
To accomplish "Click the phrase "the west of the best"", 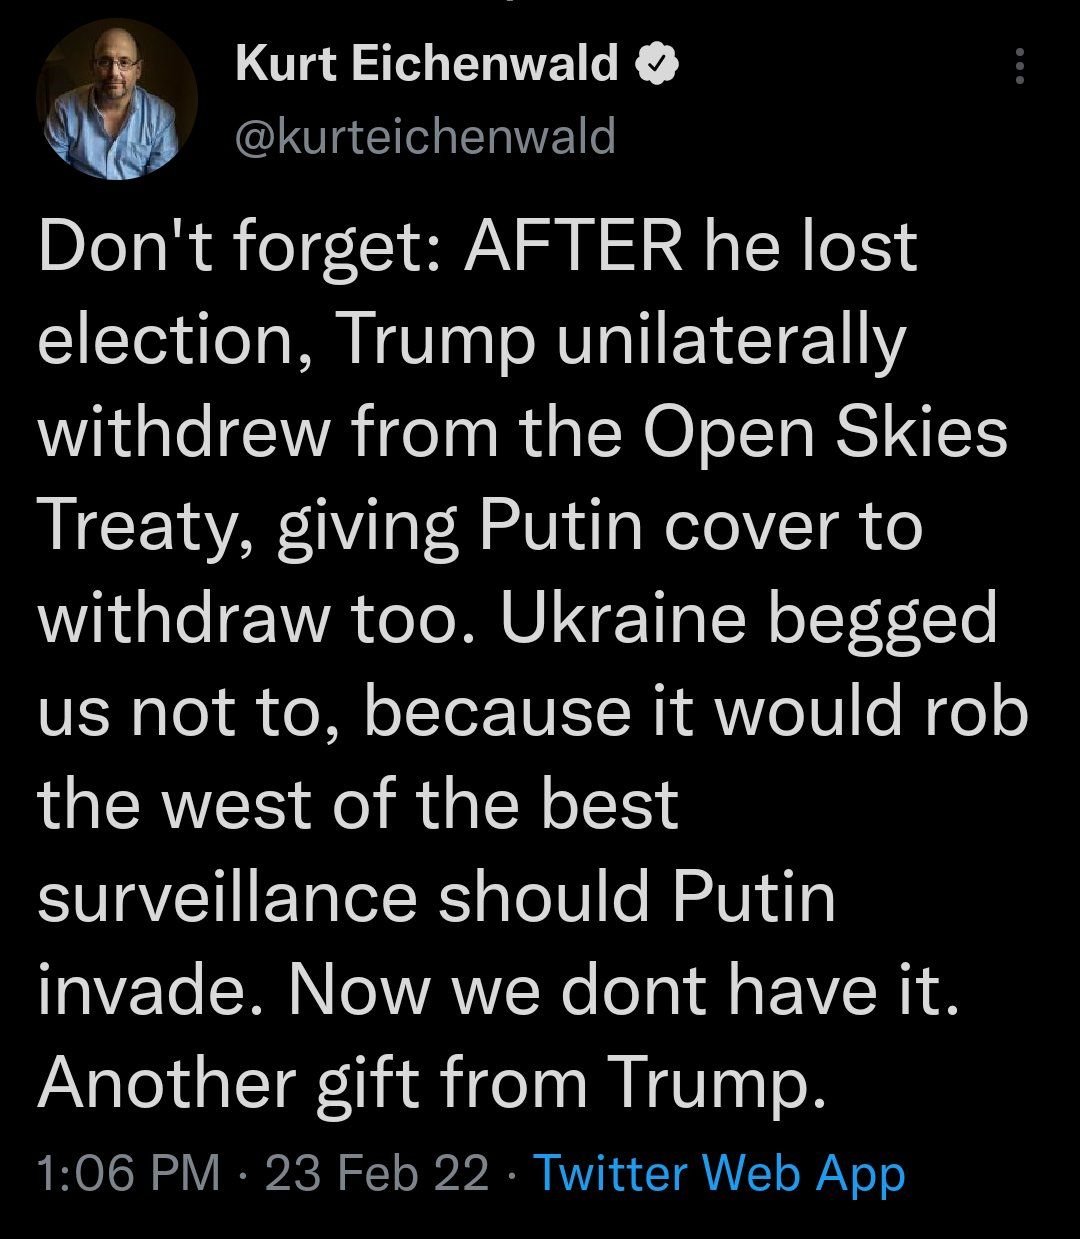I will click(358, 805).
